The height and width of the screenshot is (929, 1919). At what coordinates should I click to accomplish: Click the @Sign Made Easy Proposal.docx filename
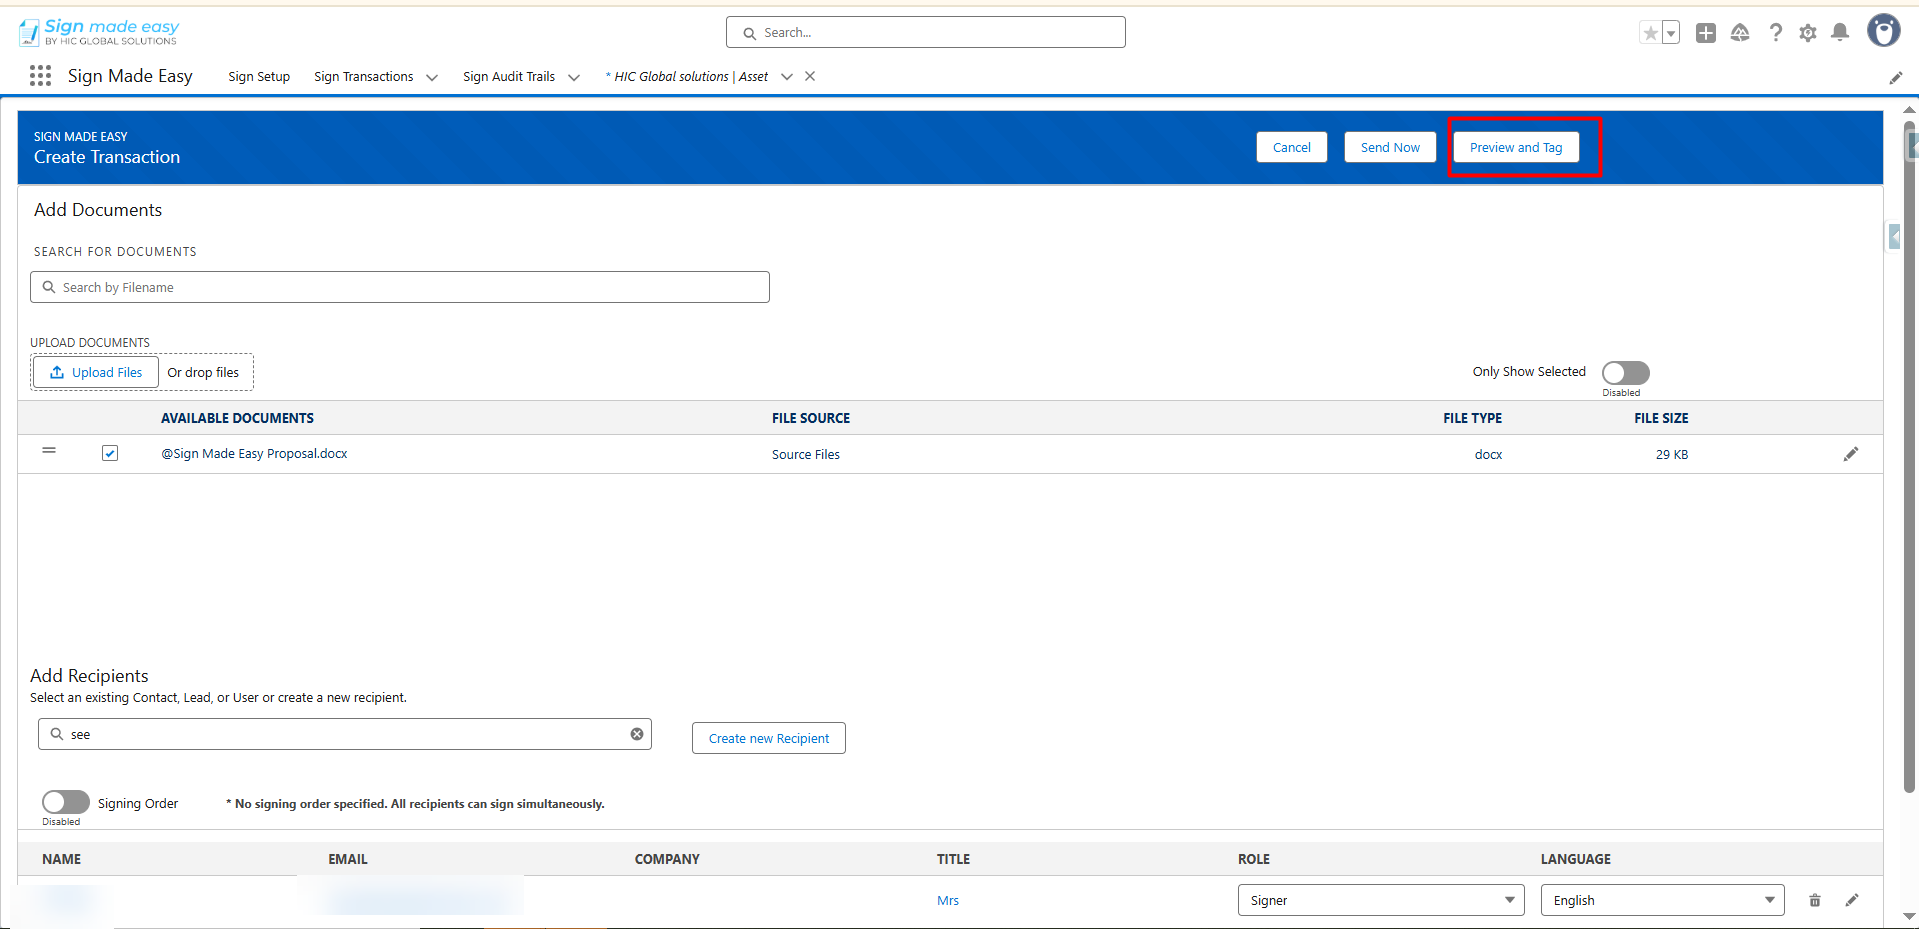(255, 453)
